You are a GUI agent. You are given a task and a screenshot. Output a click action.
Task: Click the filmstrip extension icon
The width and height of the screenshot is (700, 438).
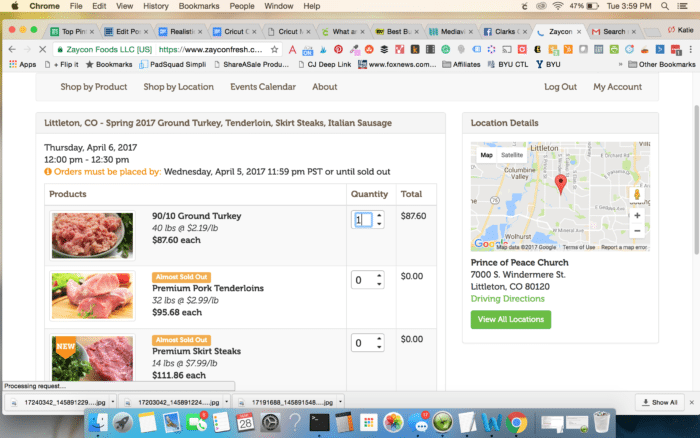(x=430, y=49)
